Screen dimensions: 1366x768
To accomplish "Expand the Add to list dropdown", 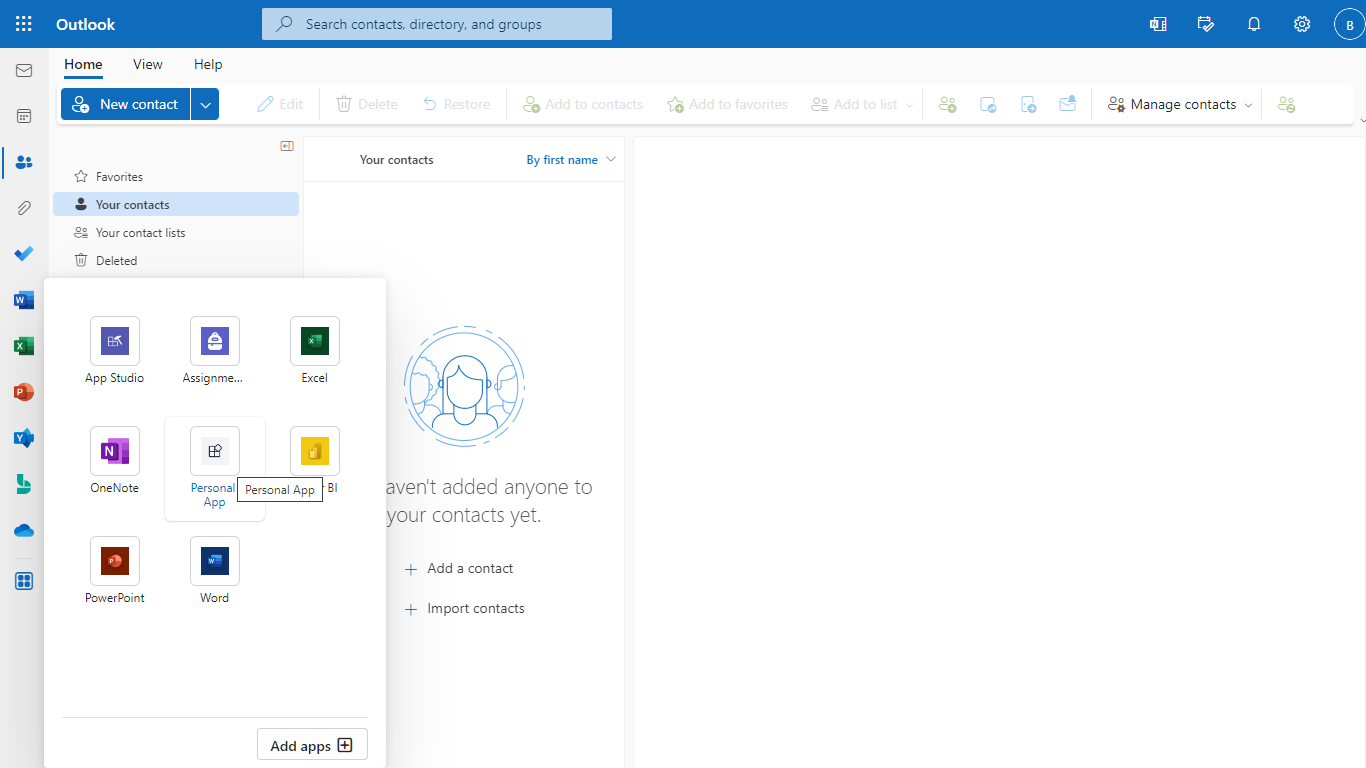I will coord(909,104).
